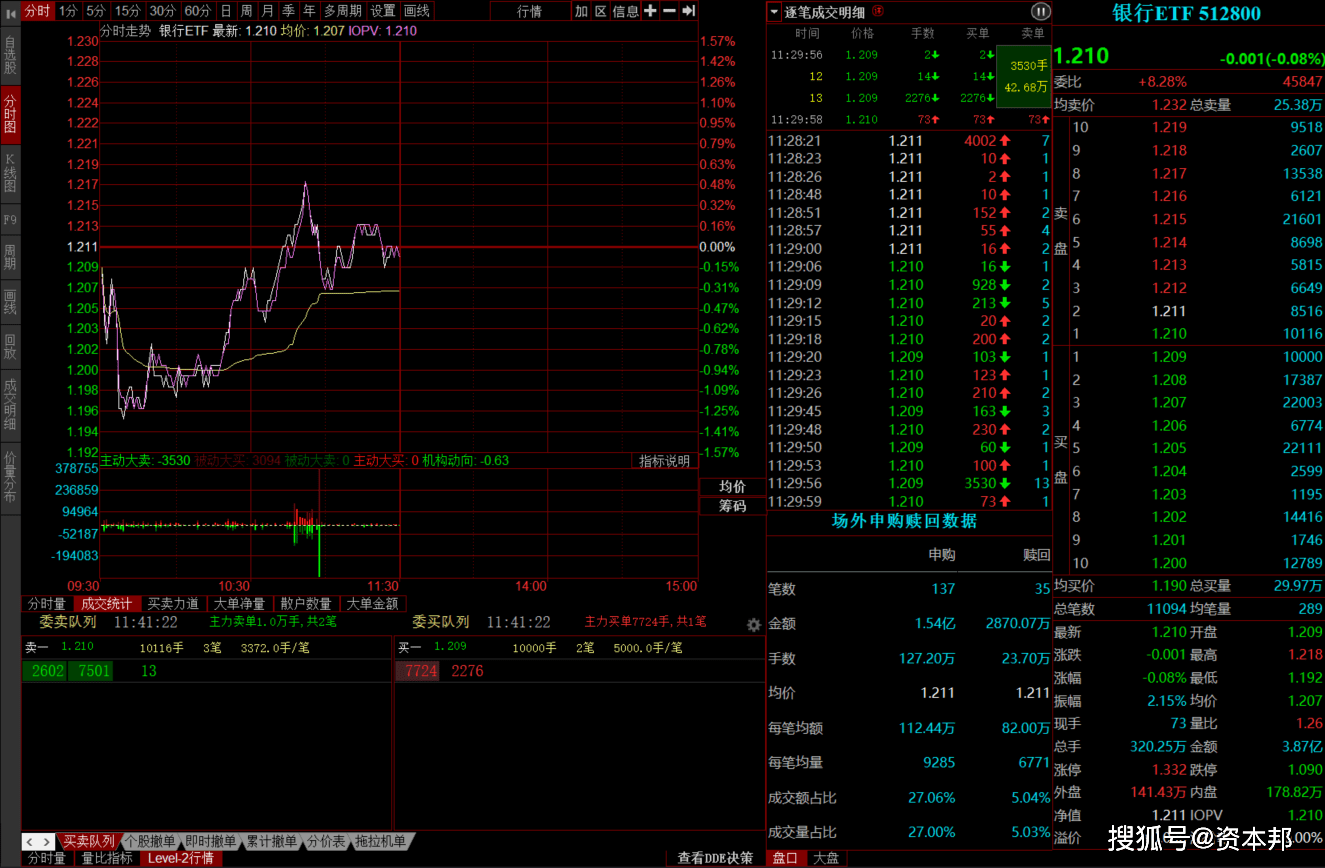Select the 量比指标 bottom tab
Screen dimensions: 1325x868
point(106,858)
